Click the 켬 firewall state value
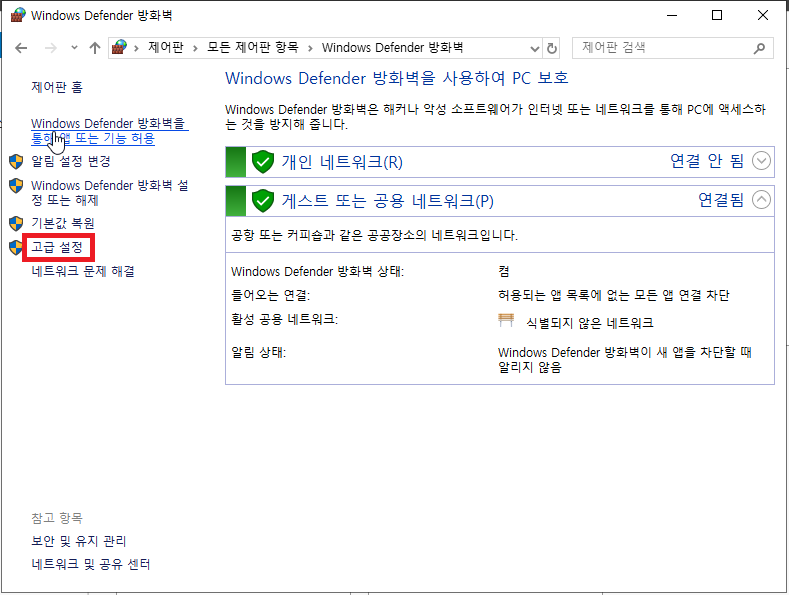Screen dimensions: 789x595 click(x=504, y=271)
